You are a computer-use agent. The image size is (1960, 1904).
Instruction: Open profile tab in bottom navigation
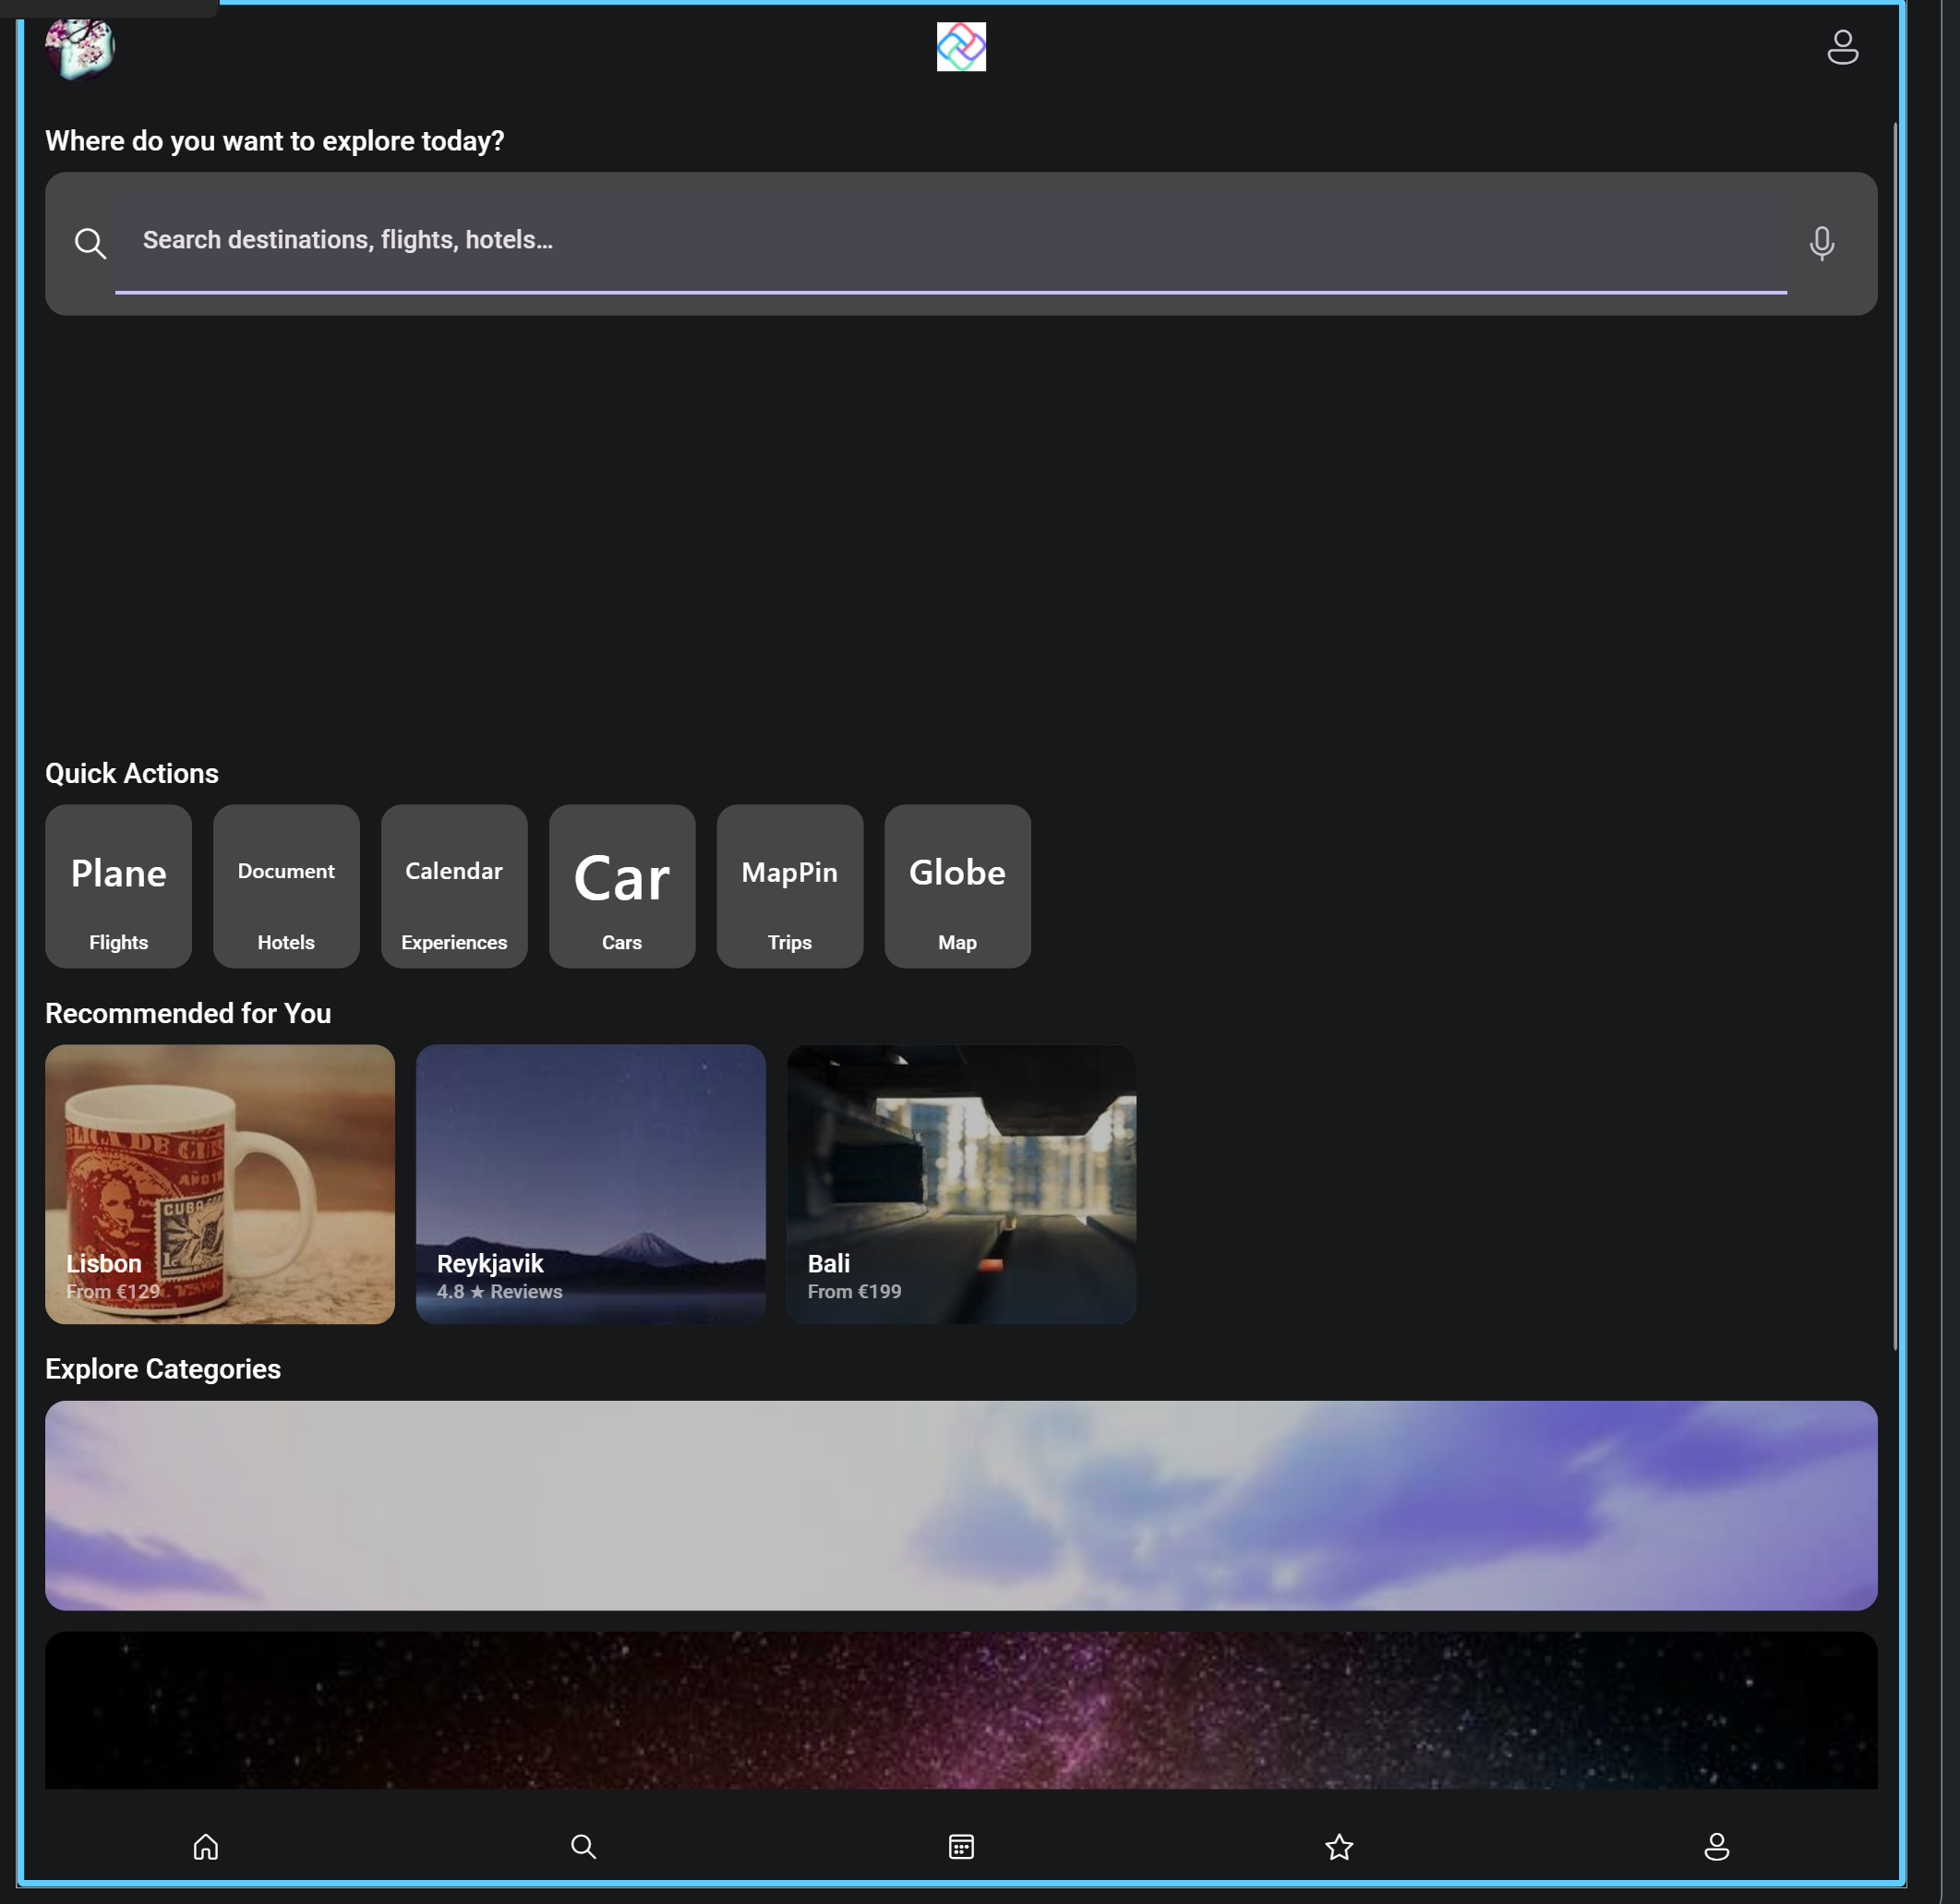[1716, 1846]
